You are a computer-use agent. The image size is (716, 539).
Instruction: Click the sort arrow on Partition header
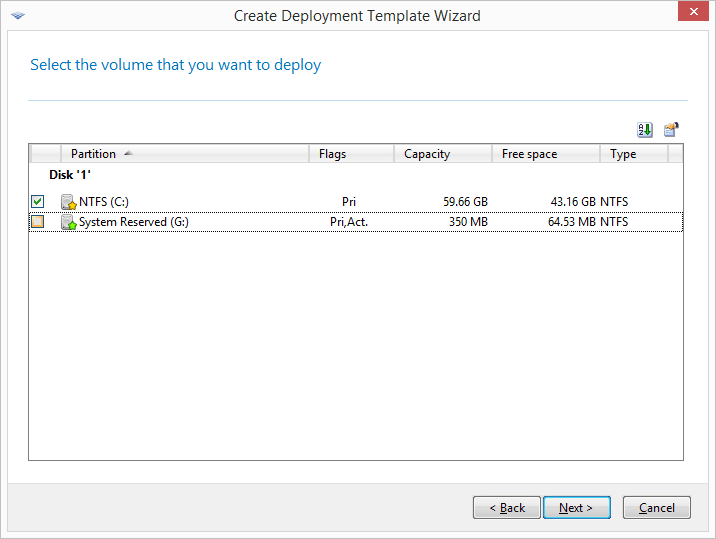point(128,153)
